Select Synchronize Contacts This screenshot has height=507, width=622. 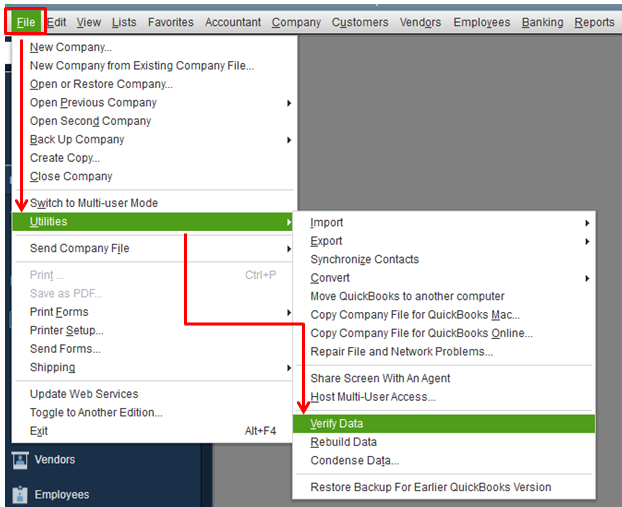(x=444, y=259)
